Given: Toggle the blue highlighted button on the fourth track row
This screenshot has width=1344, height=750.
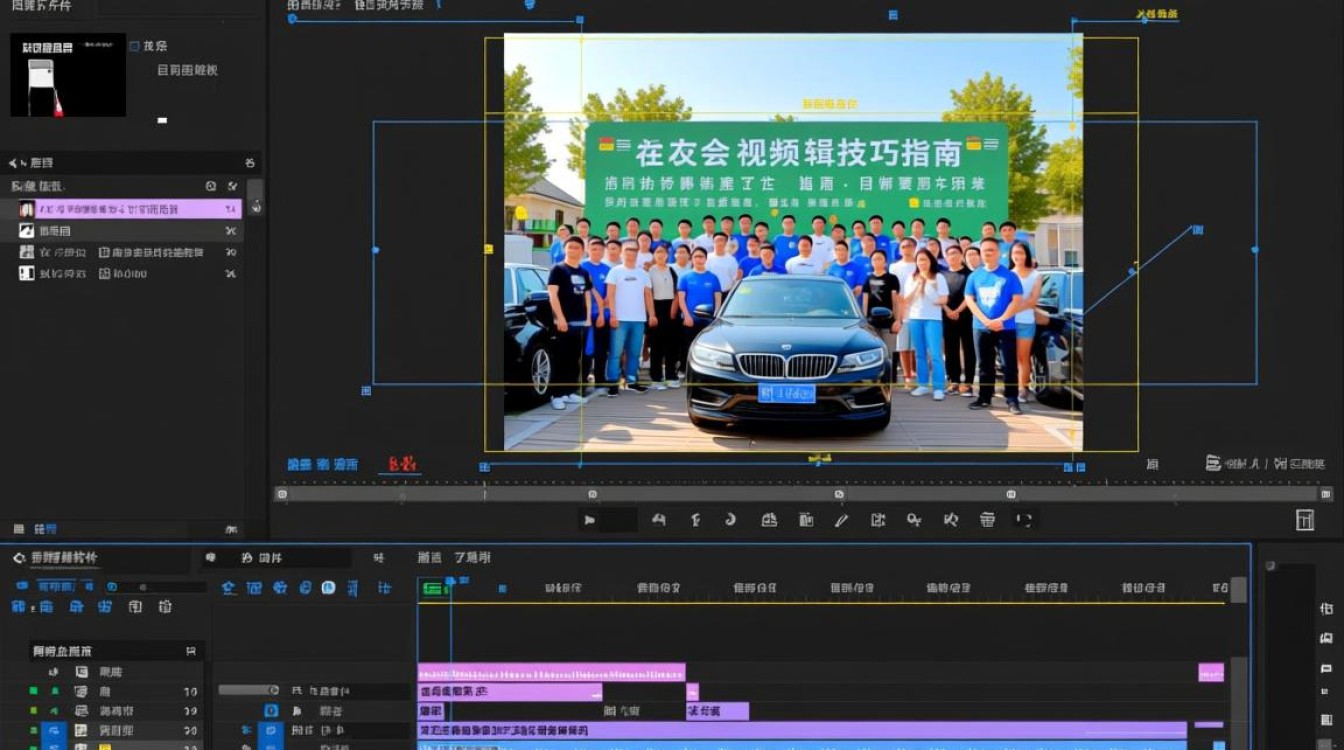Looking at the screenshot, I should click(x=53, y=731).
